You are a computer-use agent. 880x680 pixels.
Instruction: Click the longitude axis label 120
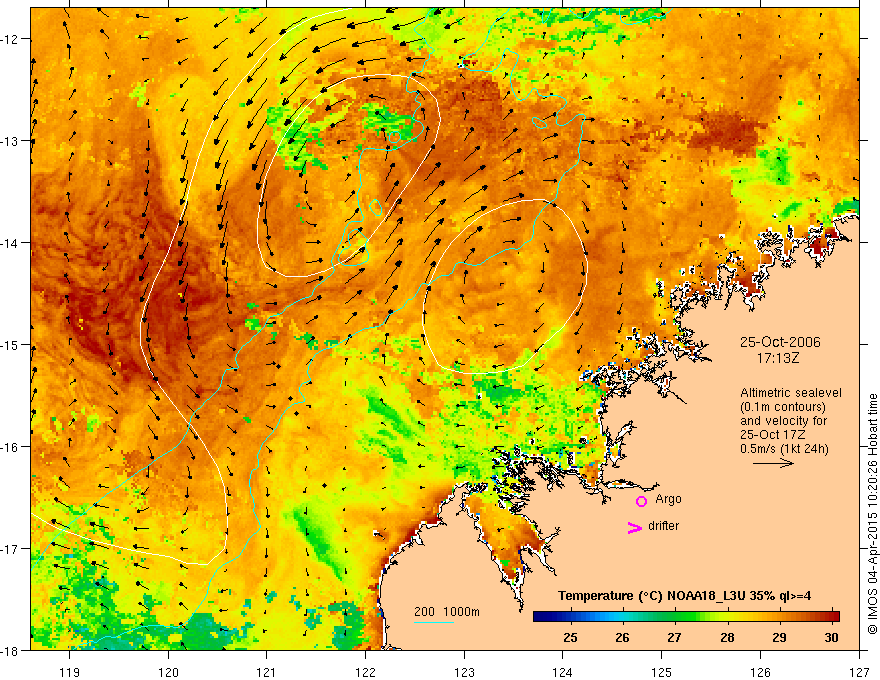tap(168, 672)
